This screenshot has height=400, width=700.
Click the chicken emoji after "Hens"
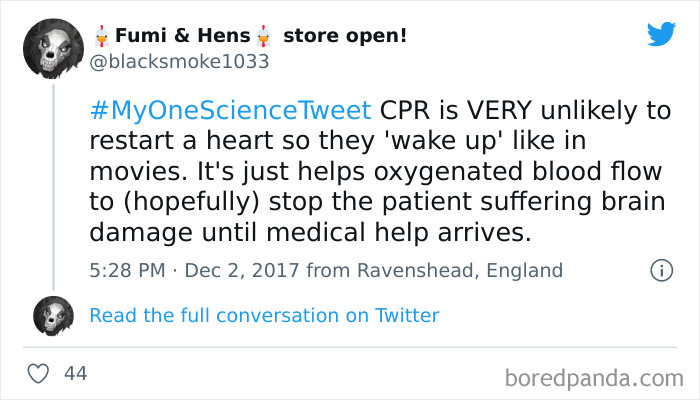click(264, 36)
